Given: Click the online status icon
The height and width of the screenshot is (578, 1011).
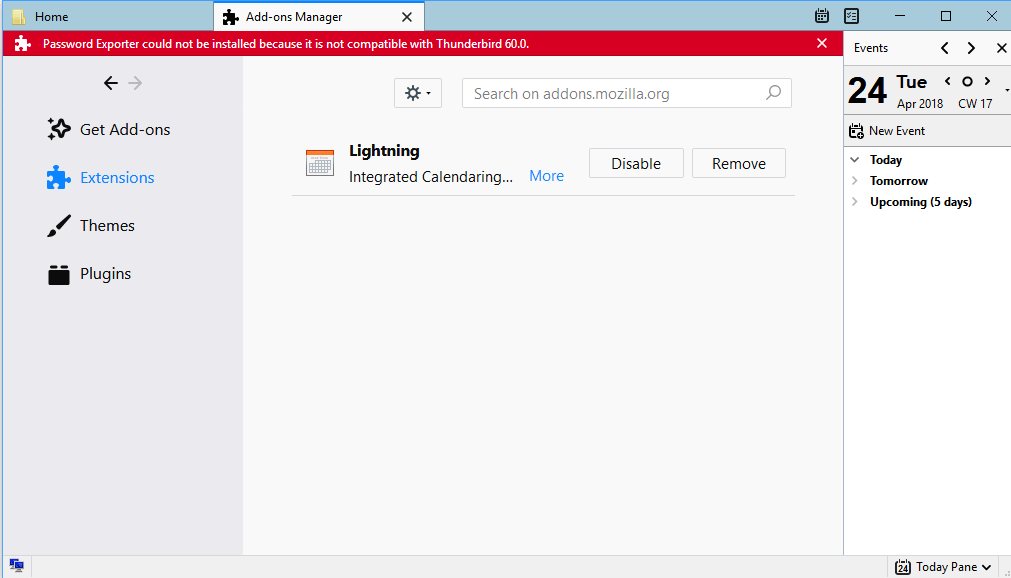Looking at the screenshot, I should (17, 566).
